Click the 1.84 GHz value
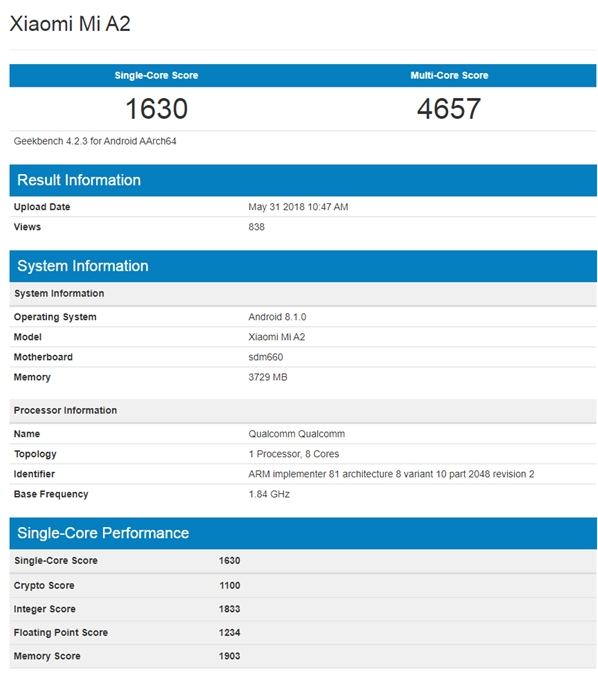The image size is (598, 679). coord(269,494)
